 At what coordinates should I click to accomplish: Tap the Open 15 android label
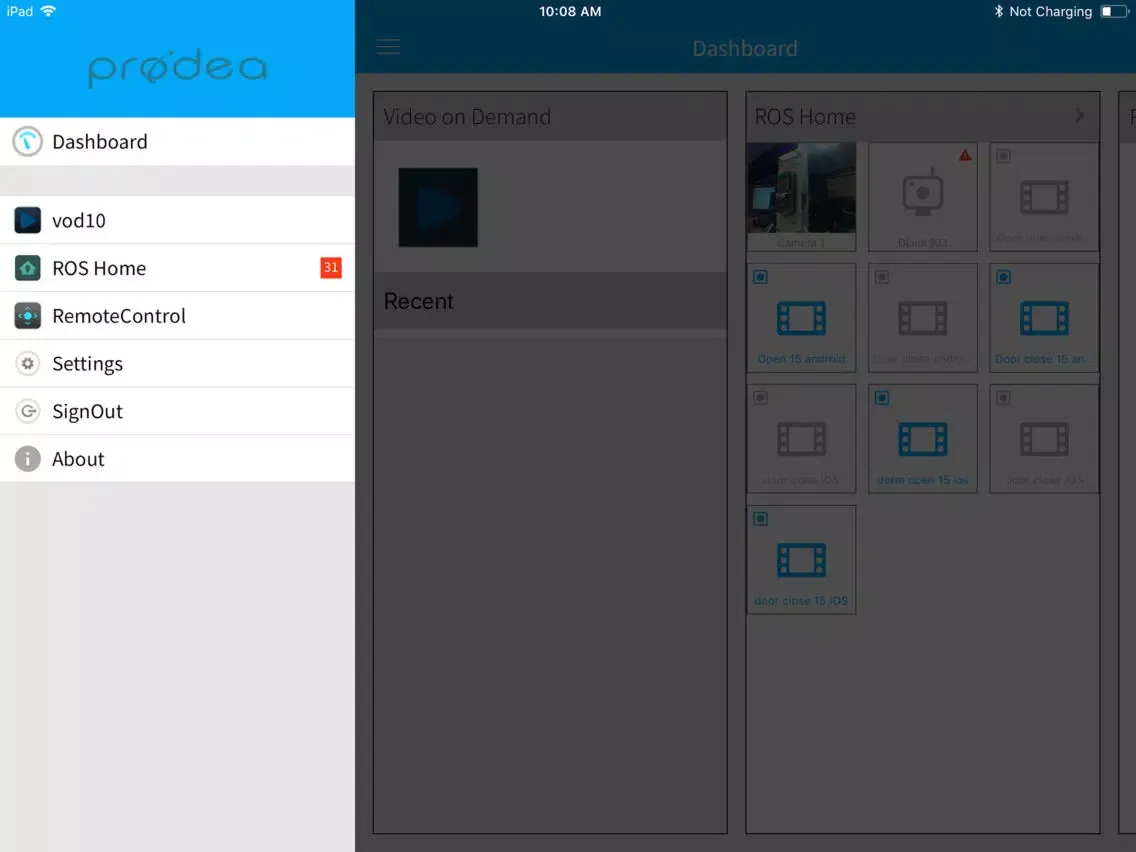pyautogui.click(x=801, y=359)
